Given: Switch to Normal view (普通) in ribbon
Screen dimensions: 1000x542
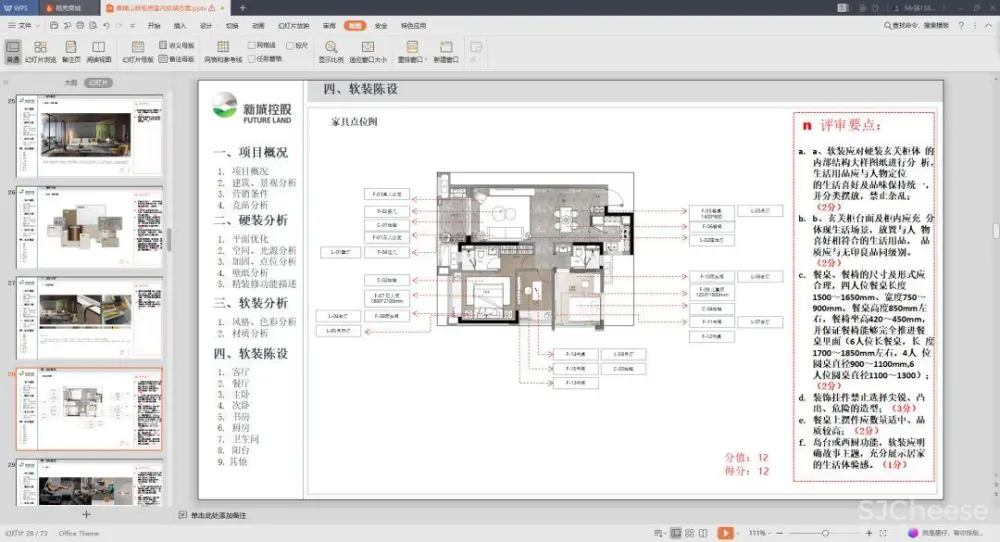Looking at the screenshot, I should click(x=13, y=51).
